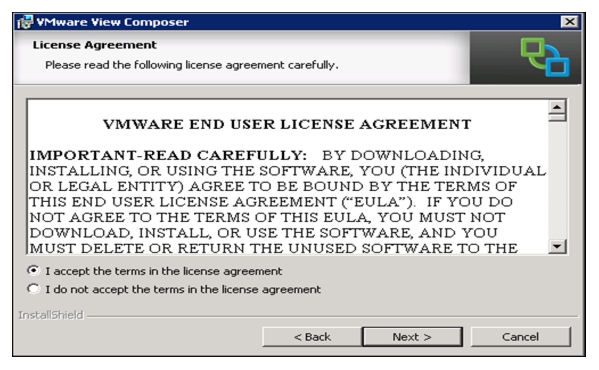Click the "I accept the terms in the license agreement" label
The image size is (599, 370).
tap(164, 271)
